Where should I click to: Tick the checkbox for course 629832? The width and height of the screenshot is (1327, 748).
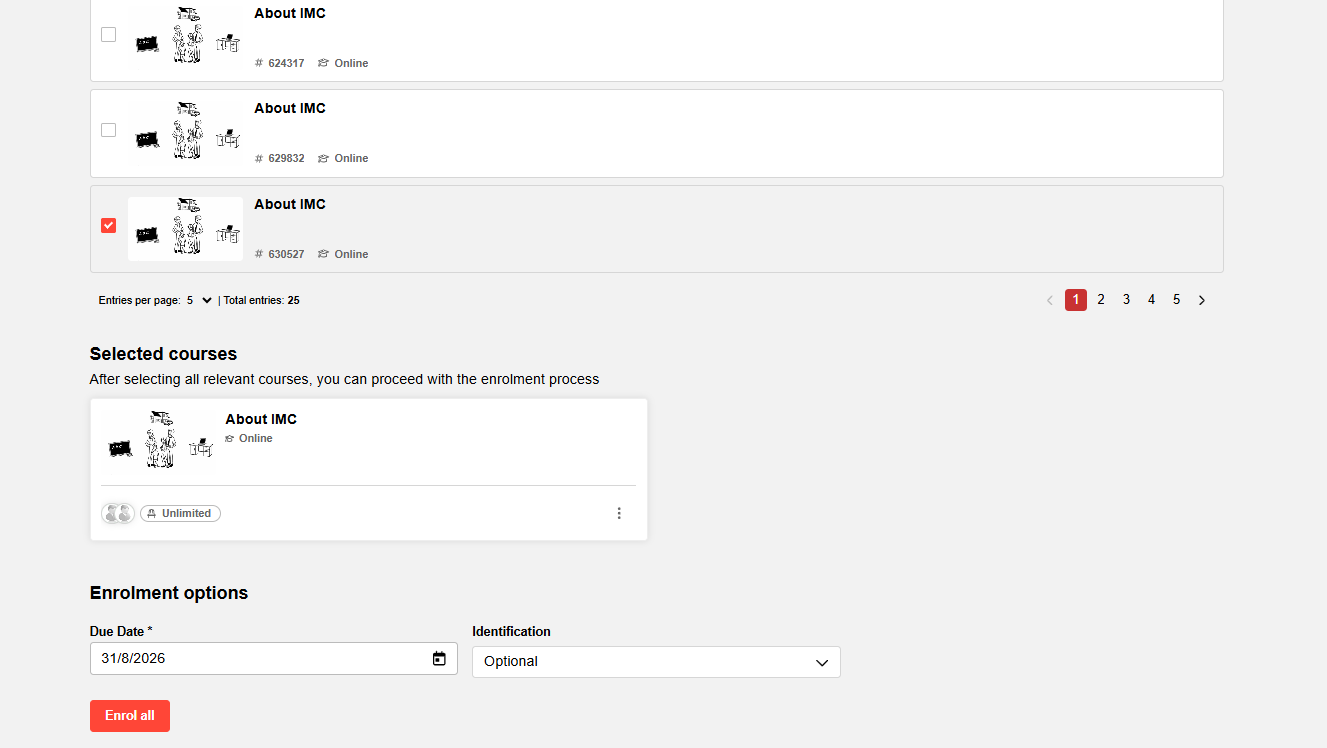[x=108, y=130]
